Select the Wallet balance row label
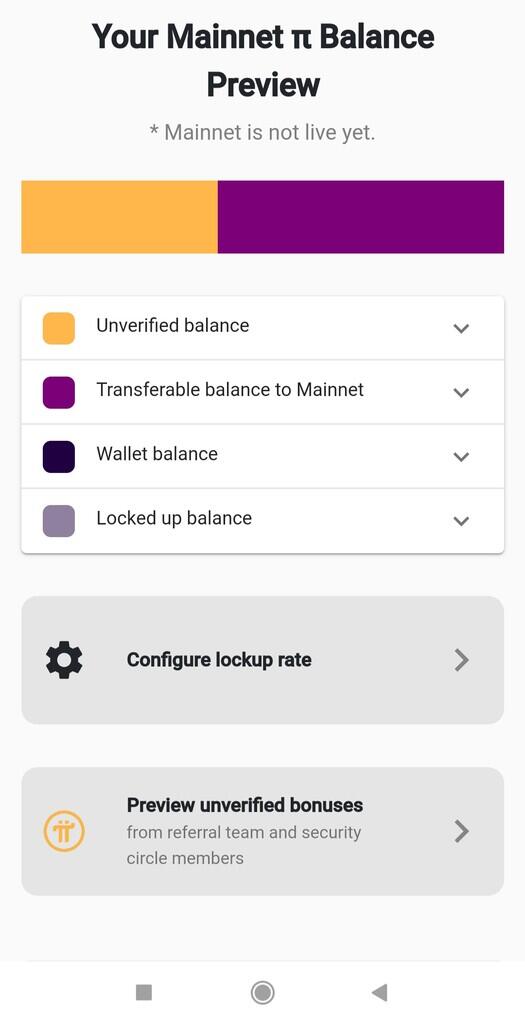Image resolution: width=525 pixels, height=1024 pixels. pos(157,454)
